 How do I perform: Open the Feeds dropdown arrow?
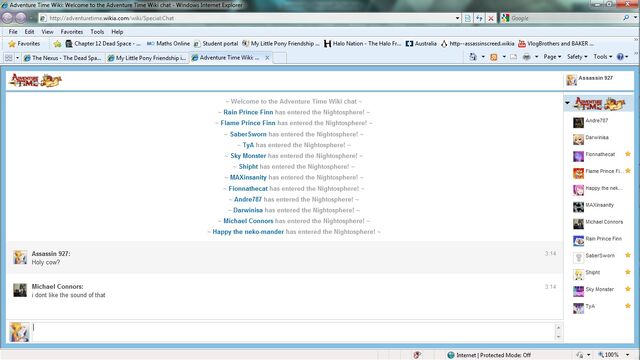[x=504, y=57]
